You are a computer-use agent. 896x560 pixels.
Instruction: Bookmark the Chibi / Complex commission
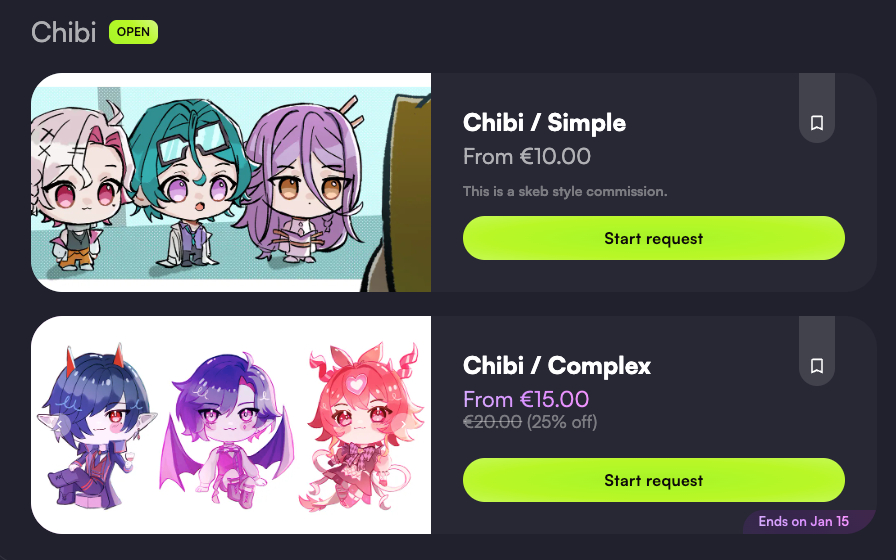point(817,365)
